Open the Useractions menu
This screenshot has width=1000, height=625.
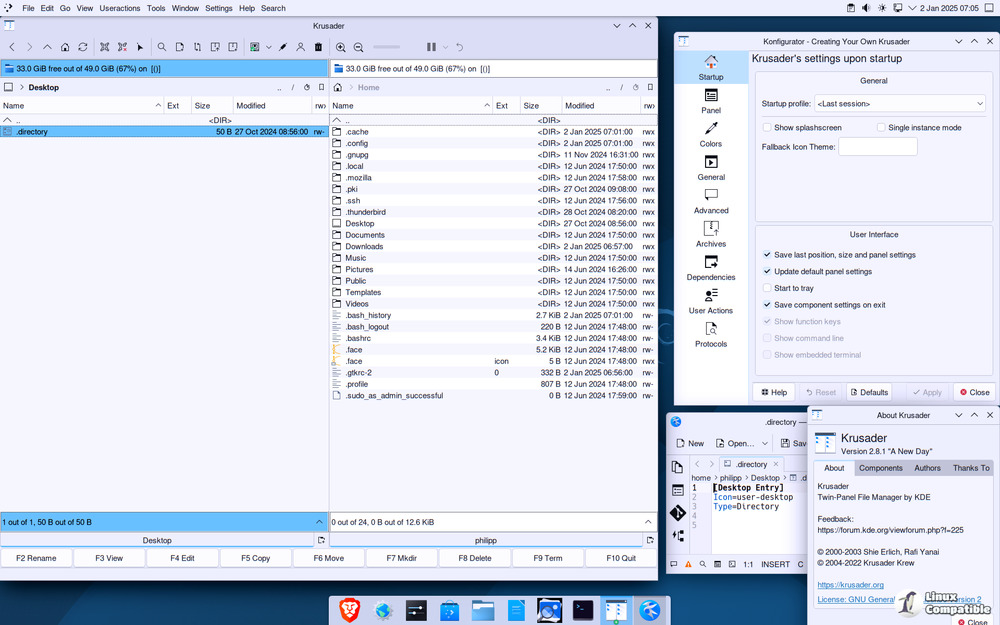pyautogui.click(x=120, y=8)
